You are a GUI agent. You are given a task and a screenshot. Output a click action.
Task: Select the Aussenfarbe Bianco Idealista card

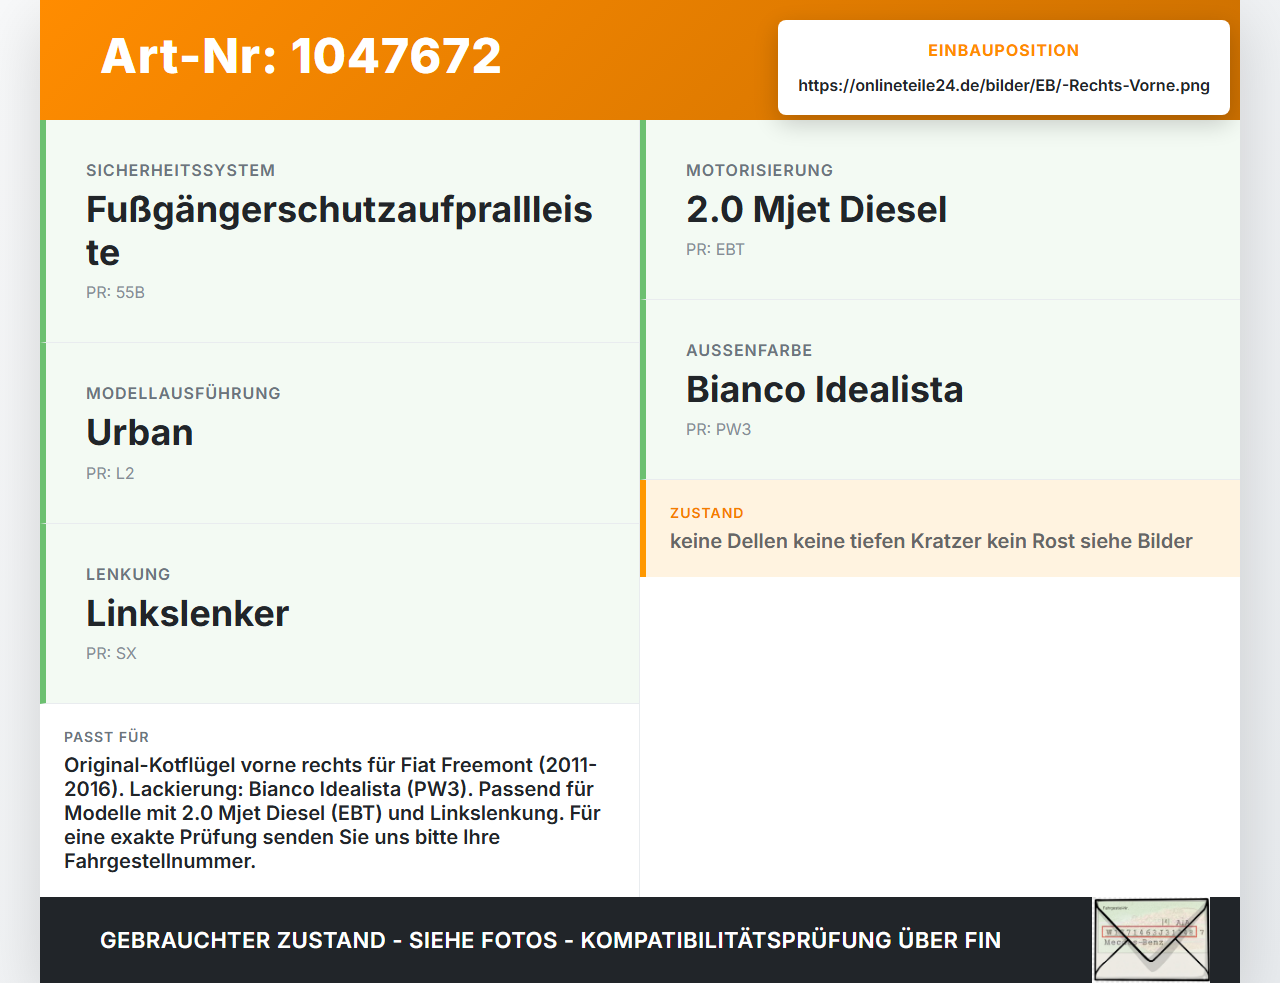coord(940,390)
